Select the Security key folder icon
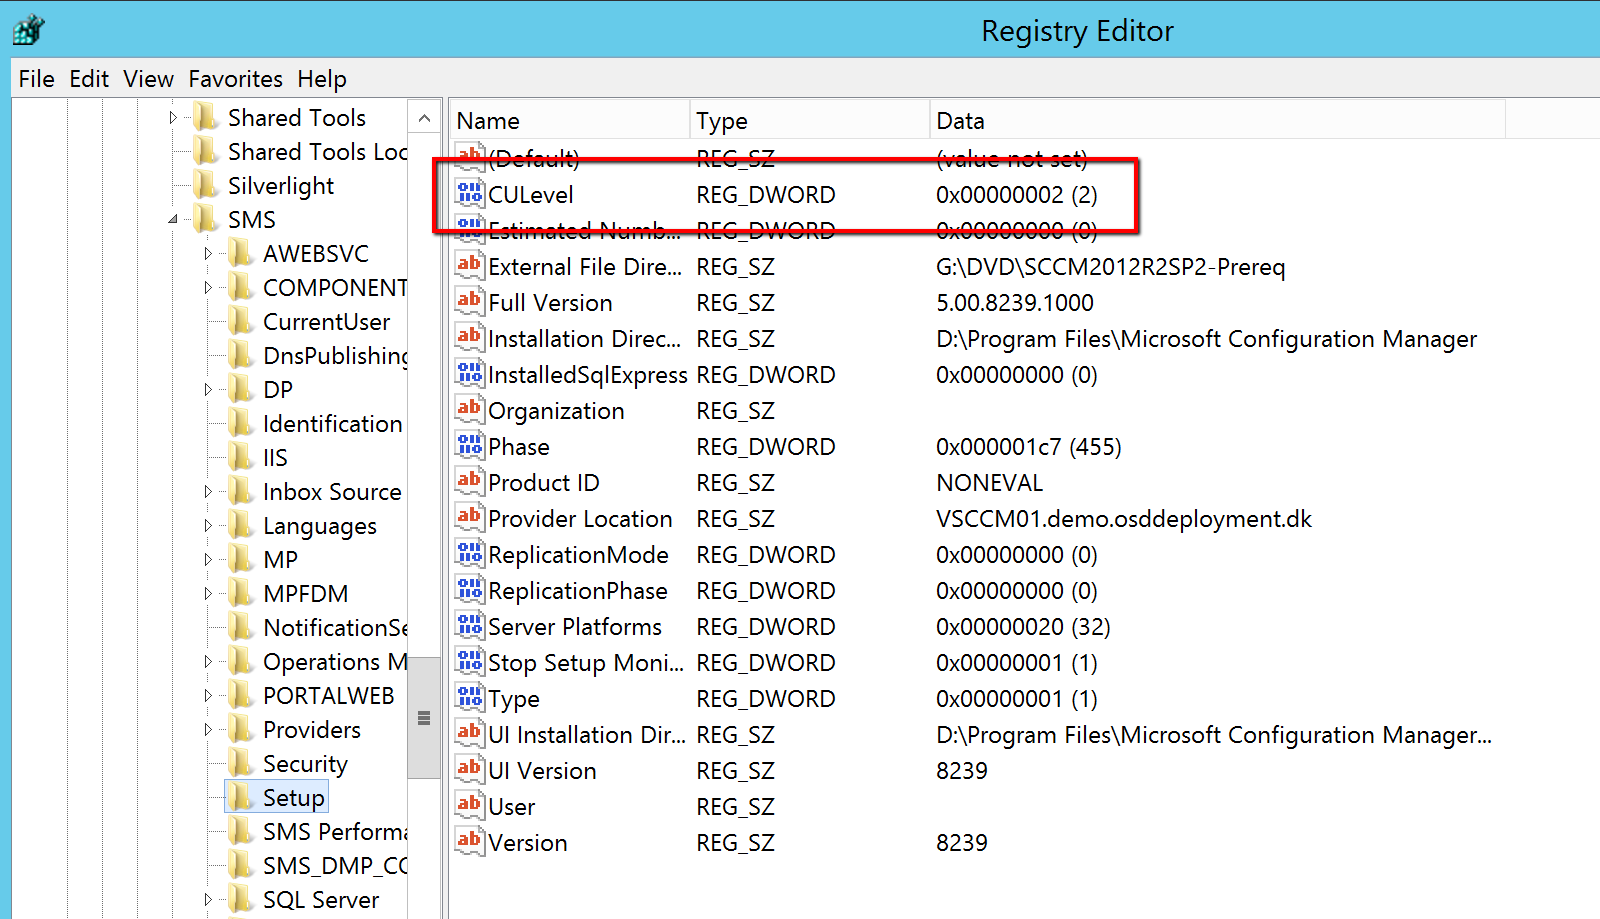The height and width of the screenshot is (919, 1600). pyautogui.click(x=240, y=763)
